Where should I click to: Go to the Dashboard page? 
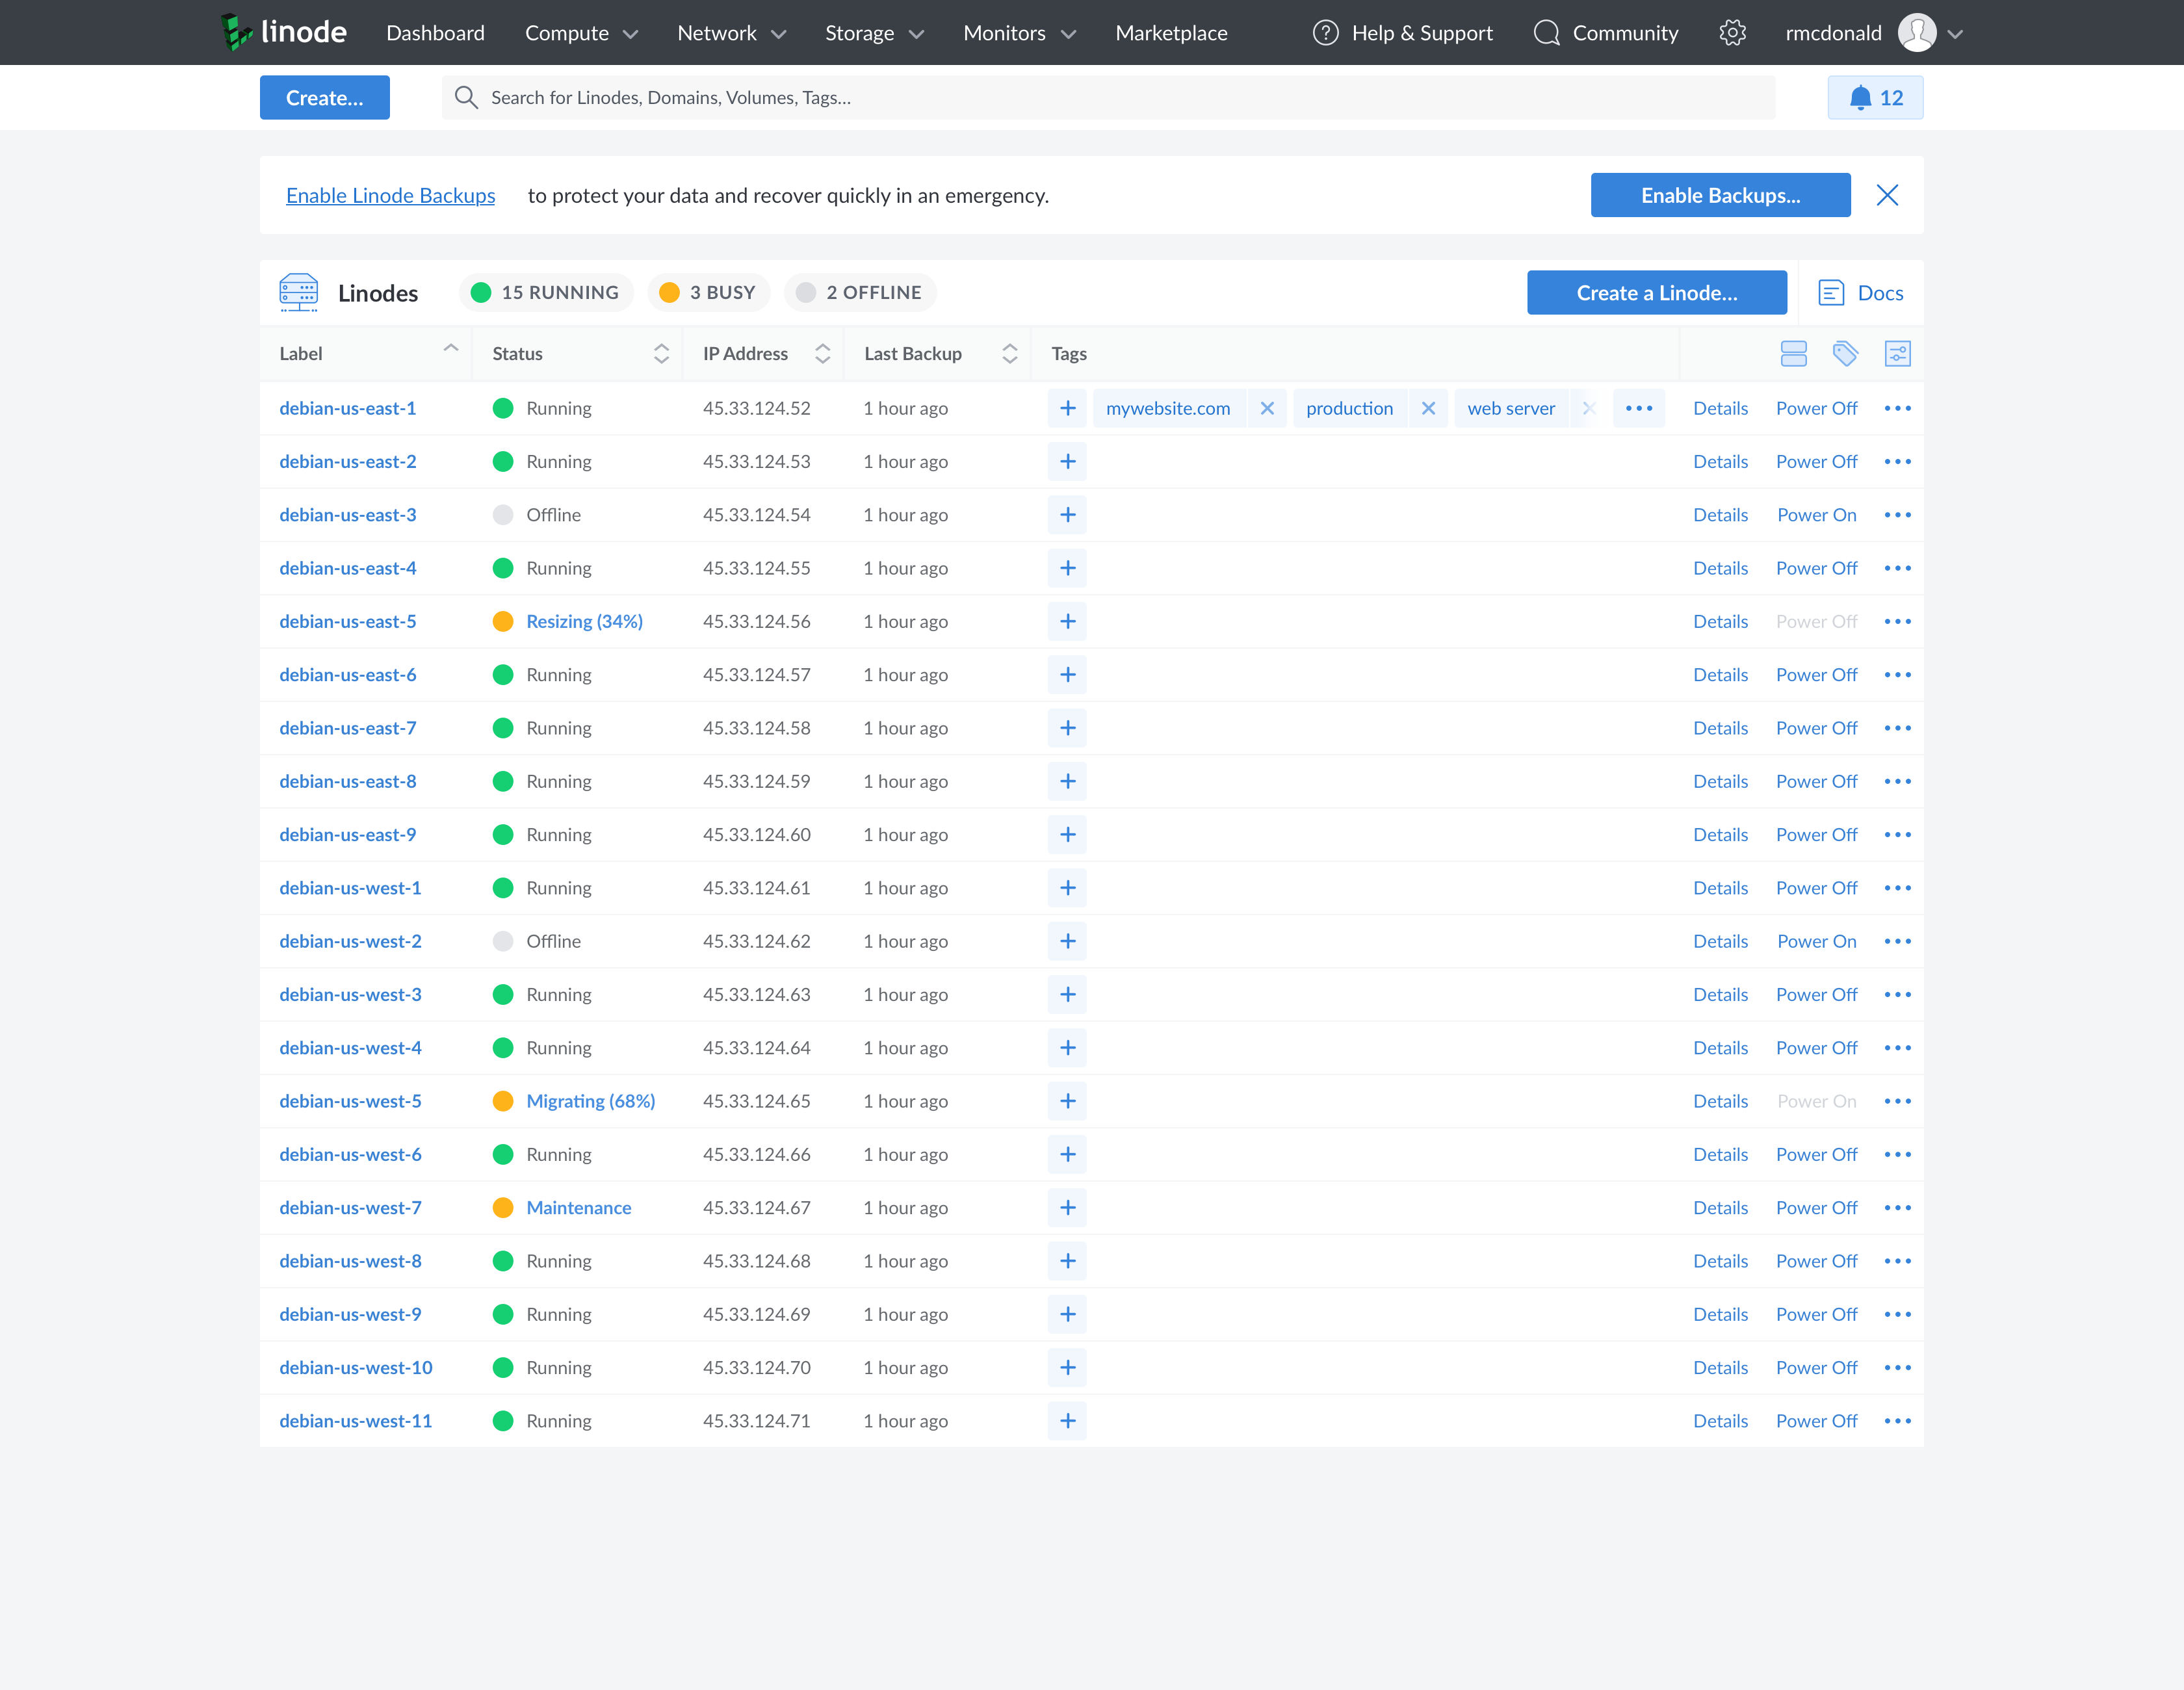435,33
